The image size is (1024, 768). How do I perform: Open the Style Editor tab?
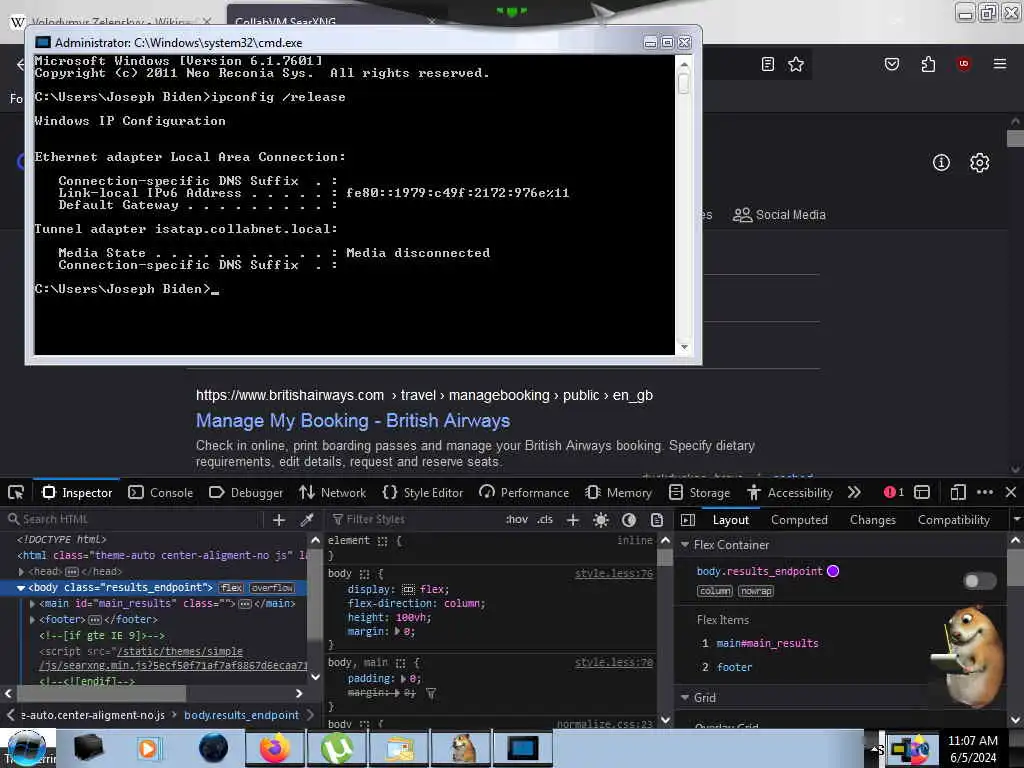423,492
